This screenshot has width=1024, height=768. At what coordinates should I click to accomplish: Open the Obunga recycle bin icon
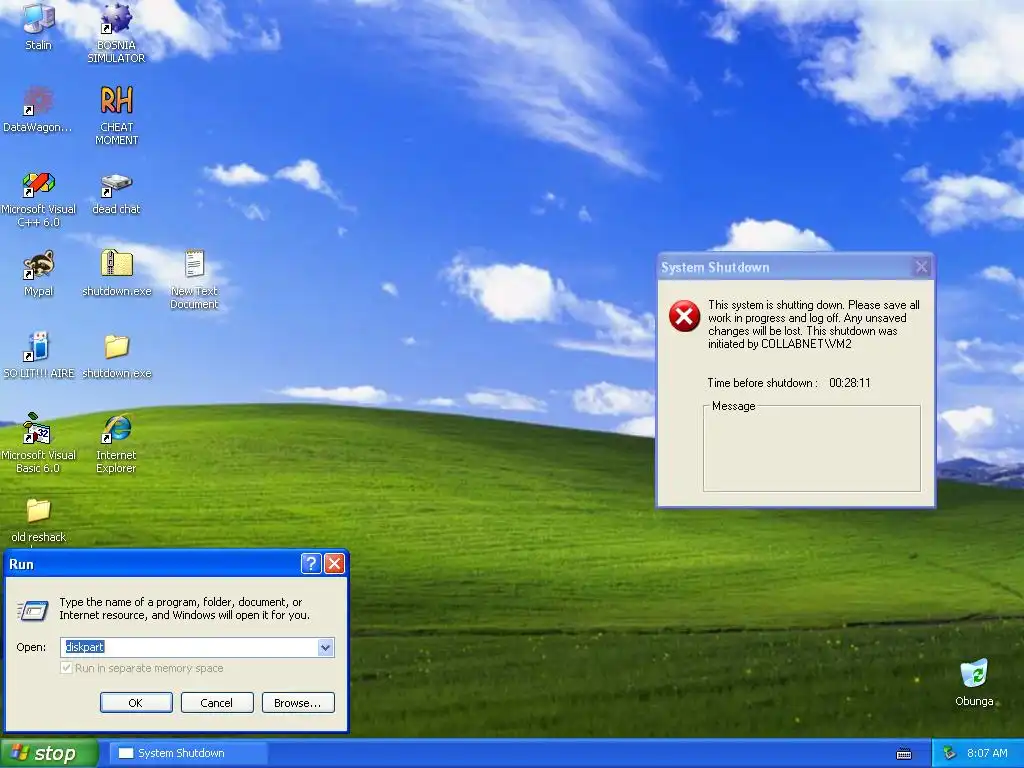[x=974, y=682]
